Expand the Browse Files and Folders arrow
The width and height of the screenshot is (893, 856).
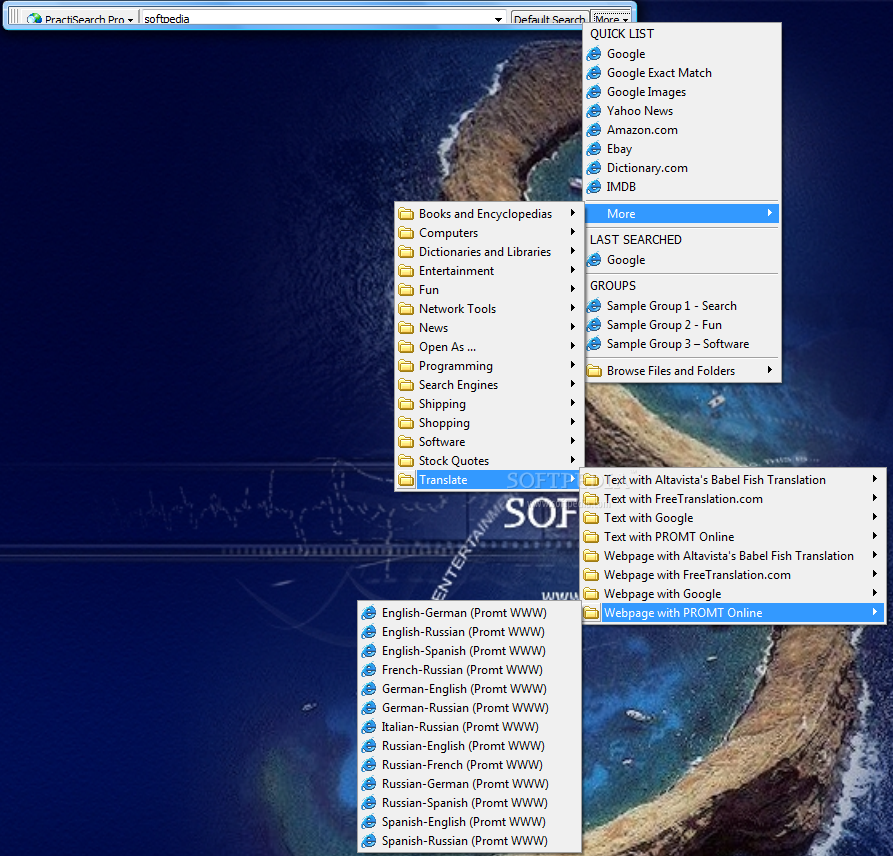point(769,370)
